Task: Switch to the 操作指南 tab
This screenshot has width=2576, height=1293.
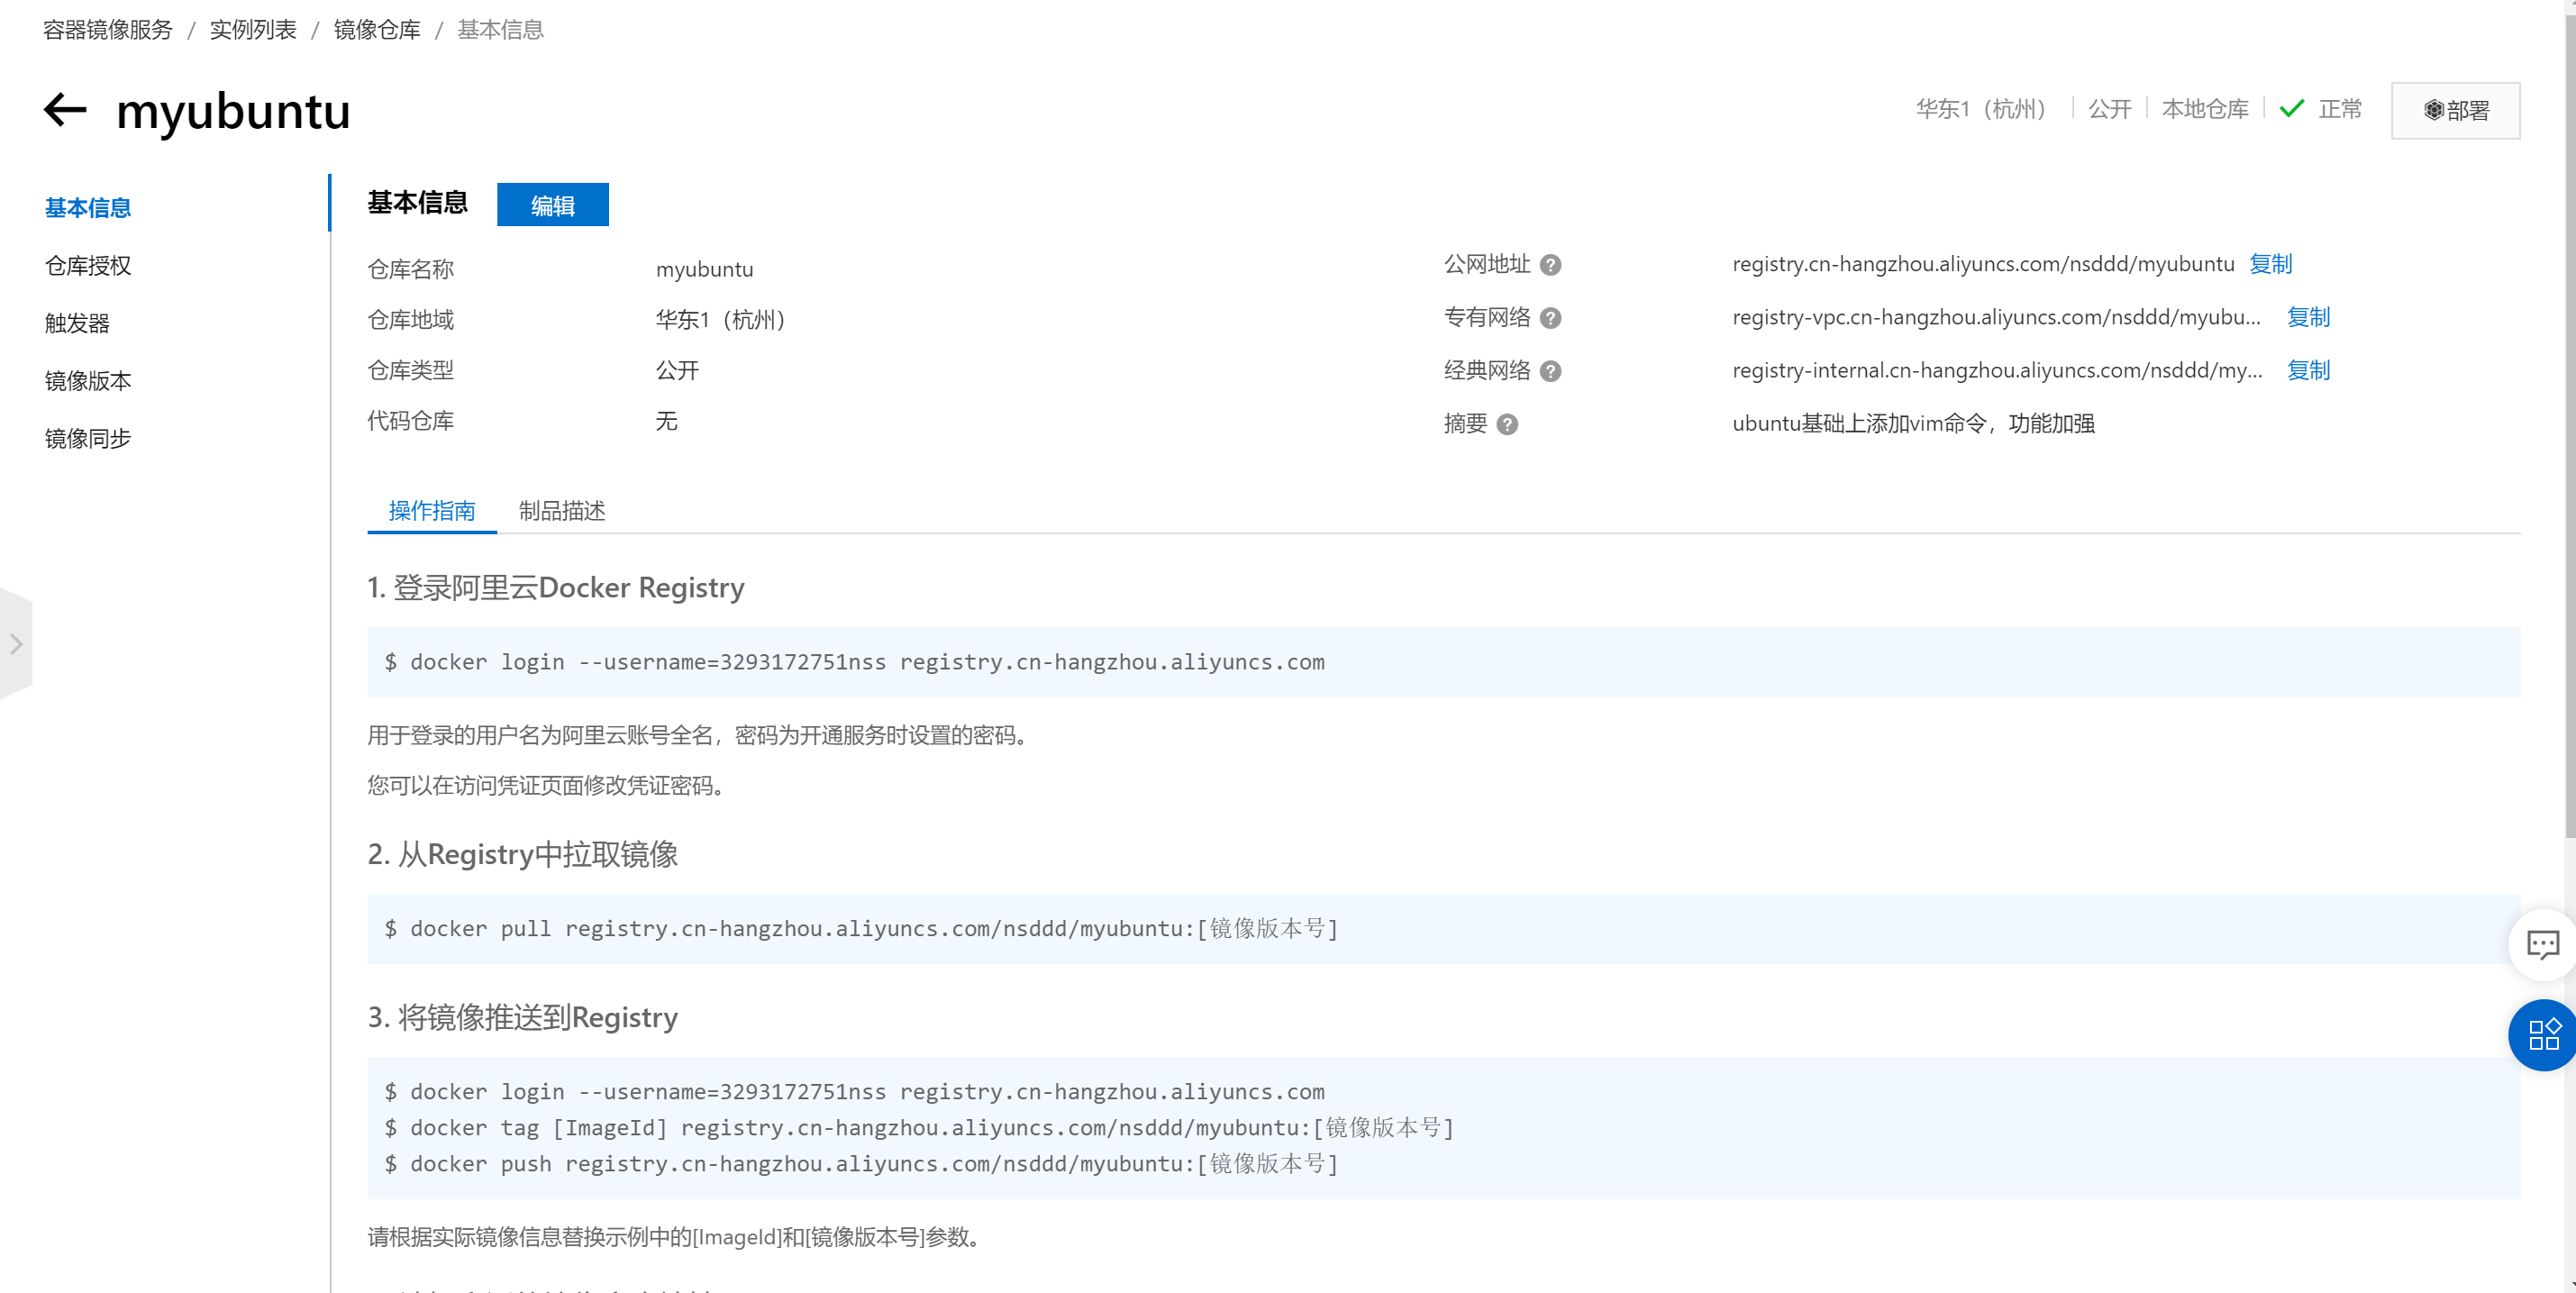Action: click(432, 511)
